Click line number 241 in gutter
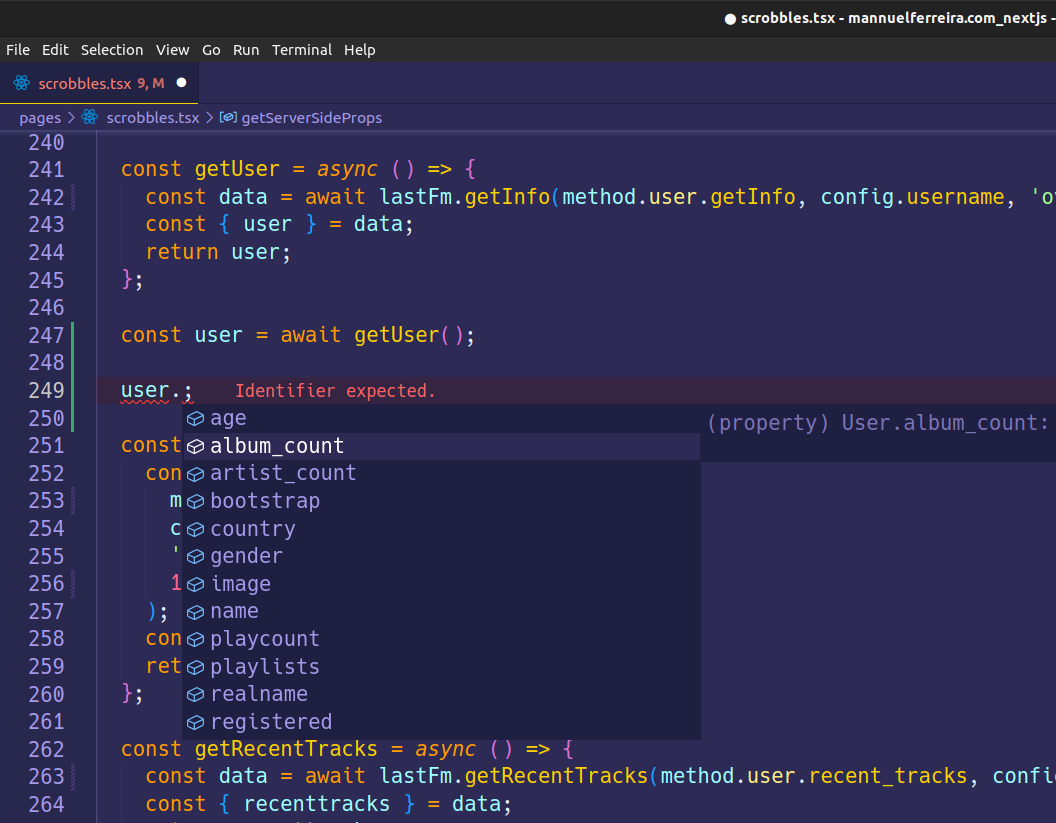Screen dimensions: 1056x823 click(x=46, y=170)
